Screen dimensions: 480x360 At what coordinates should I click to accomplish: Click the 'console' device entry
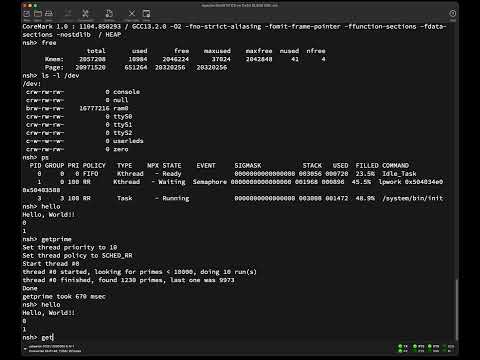click(126, 92)
